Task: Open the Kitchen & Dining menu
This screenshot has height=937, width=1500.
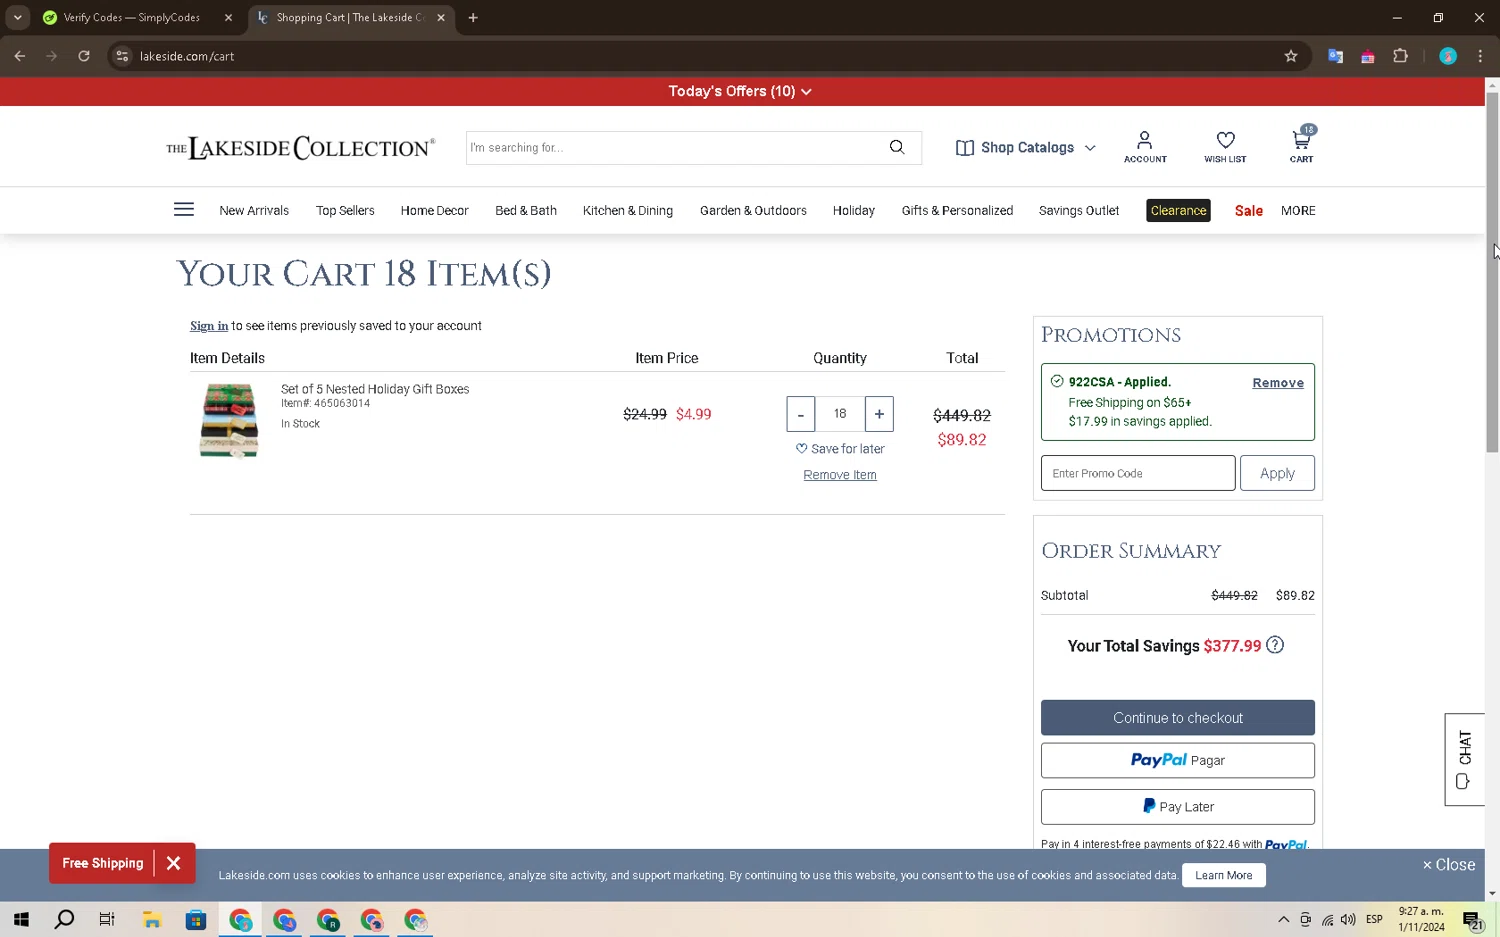Action: click(628, 210)
